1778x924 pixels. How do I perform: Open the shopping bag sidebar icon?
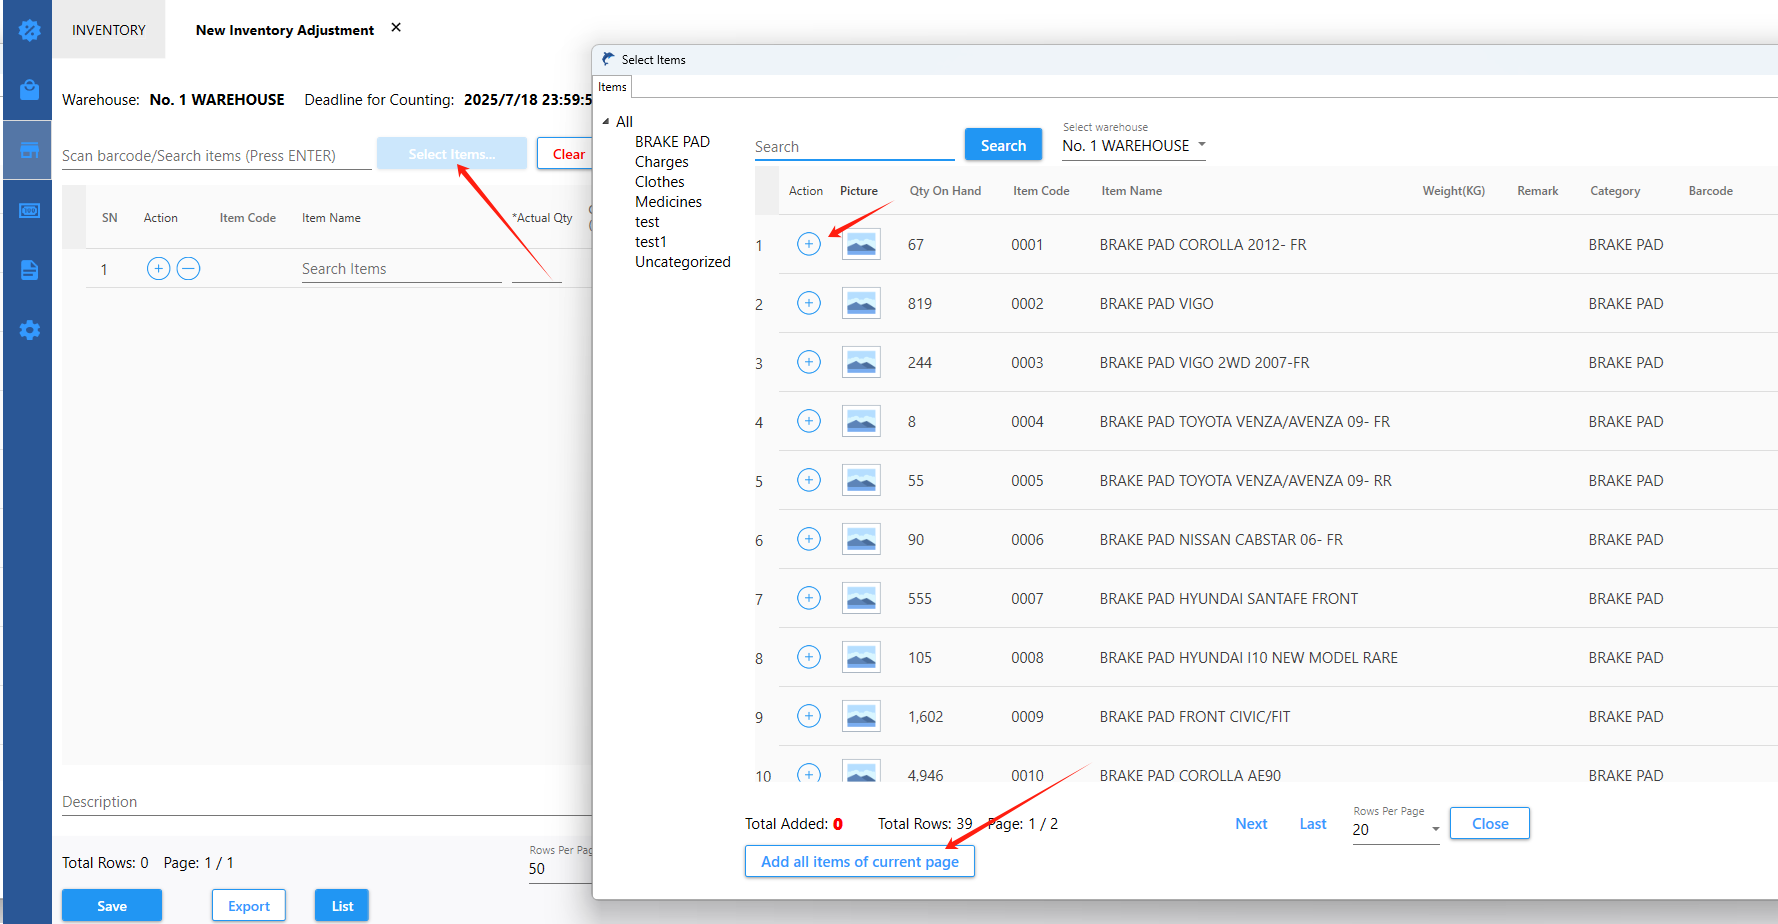coord(29,90)
